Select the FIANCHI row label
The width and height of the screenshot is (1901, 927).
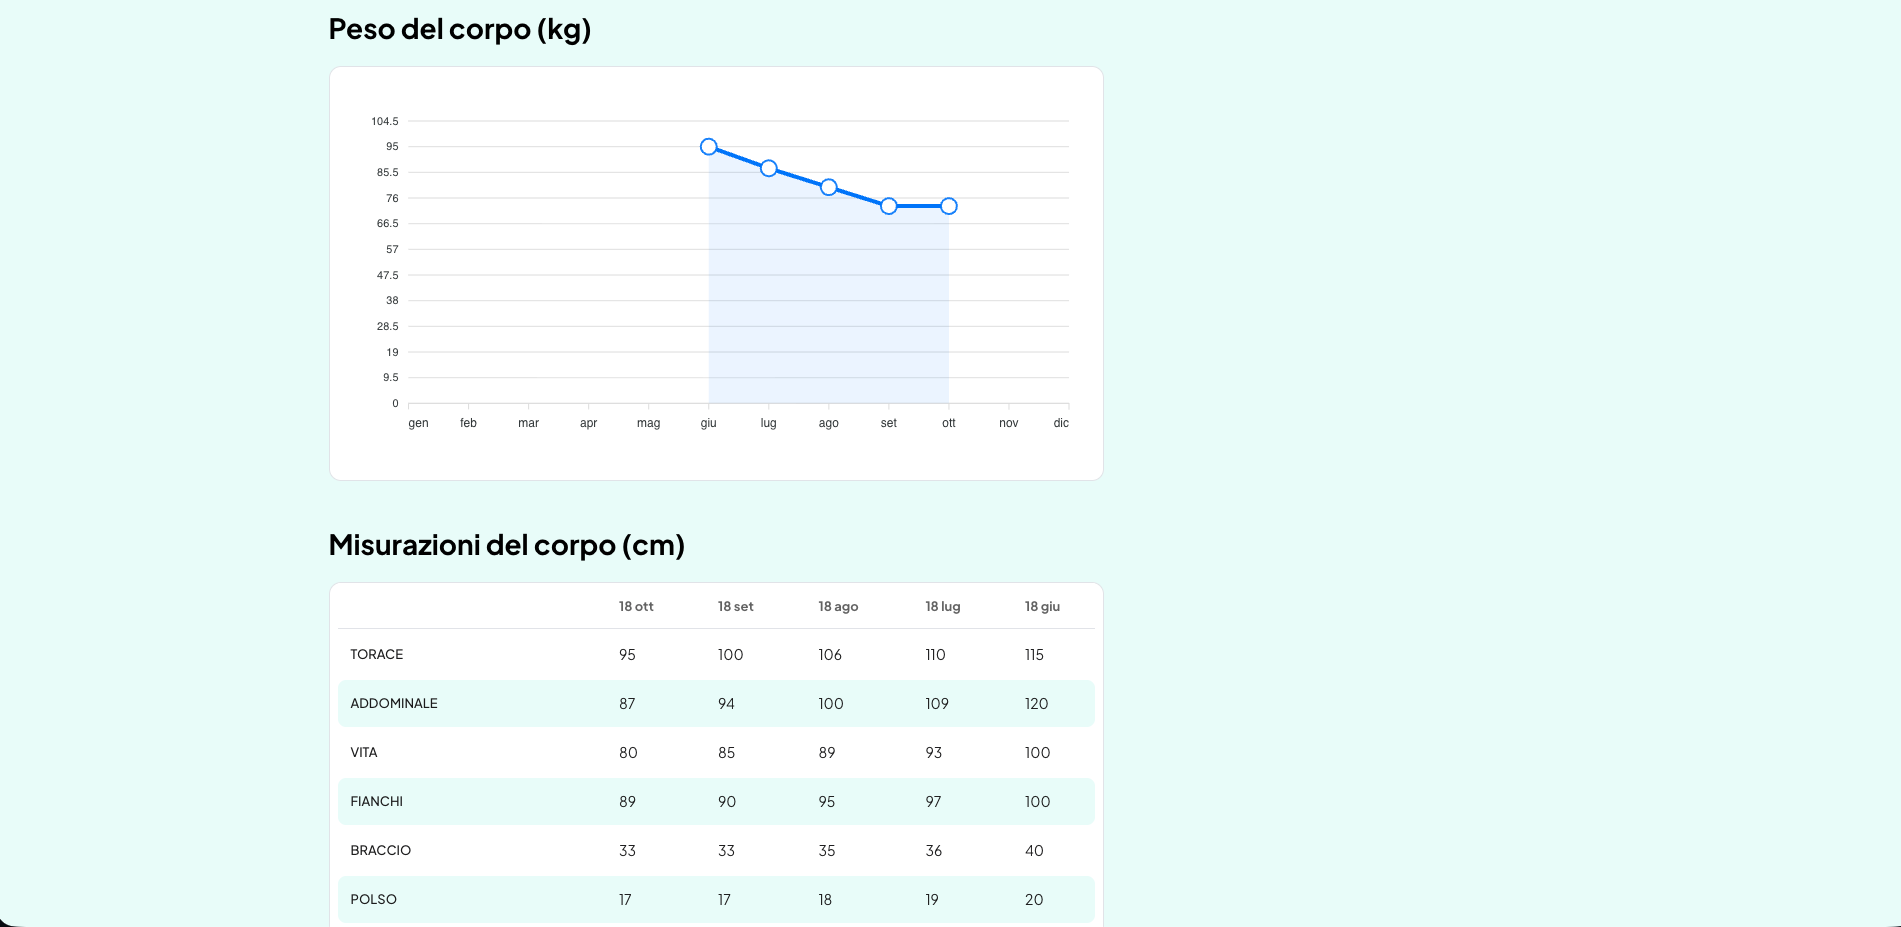pyautogui.click(x=377, y=802)
